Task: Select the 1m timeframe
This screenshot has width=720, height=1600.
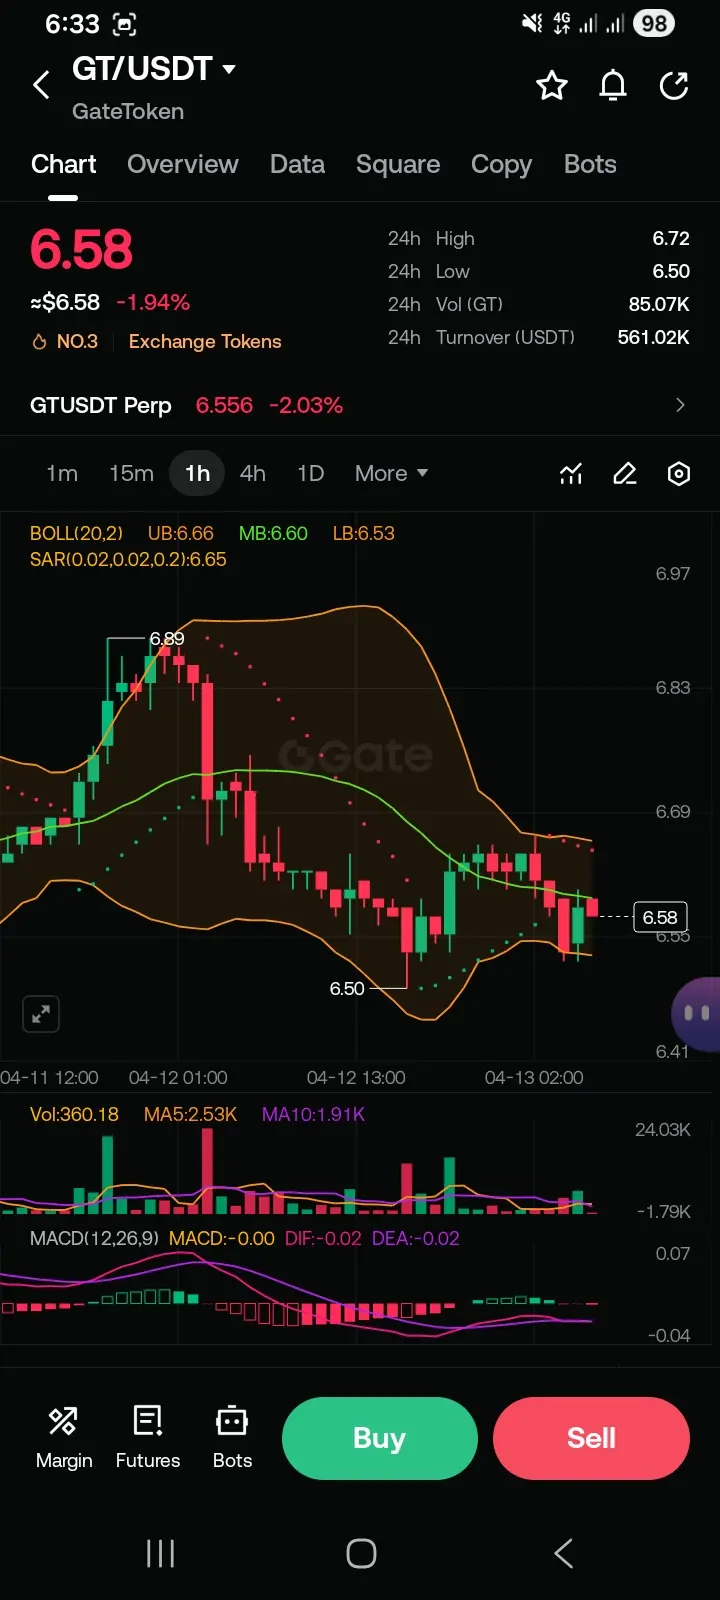Action: (x=62, y=473)
